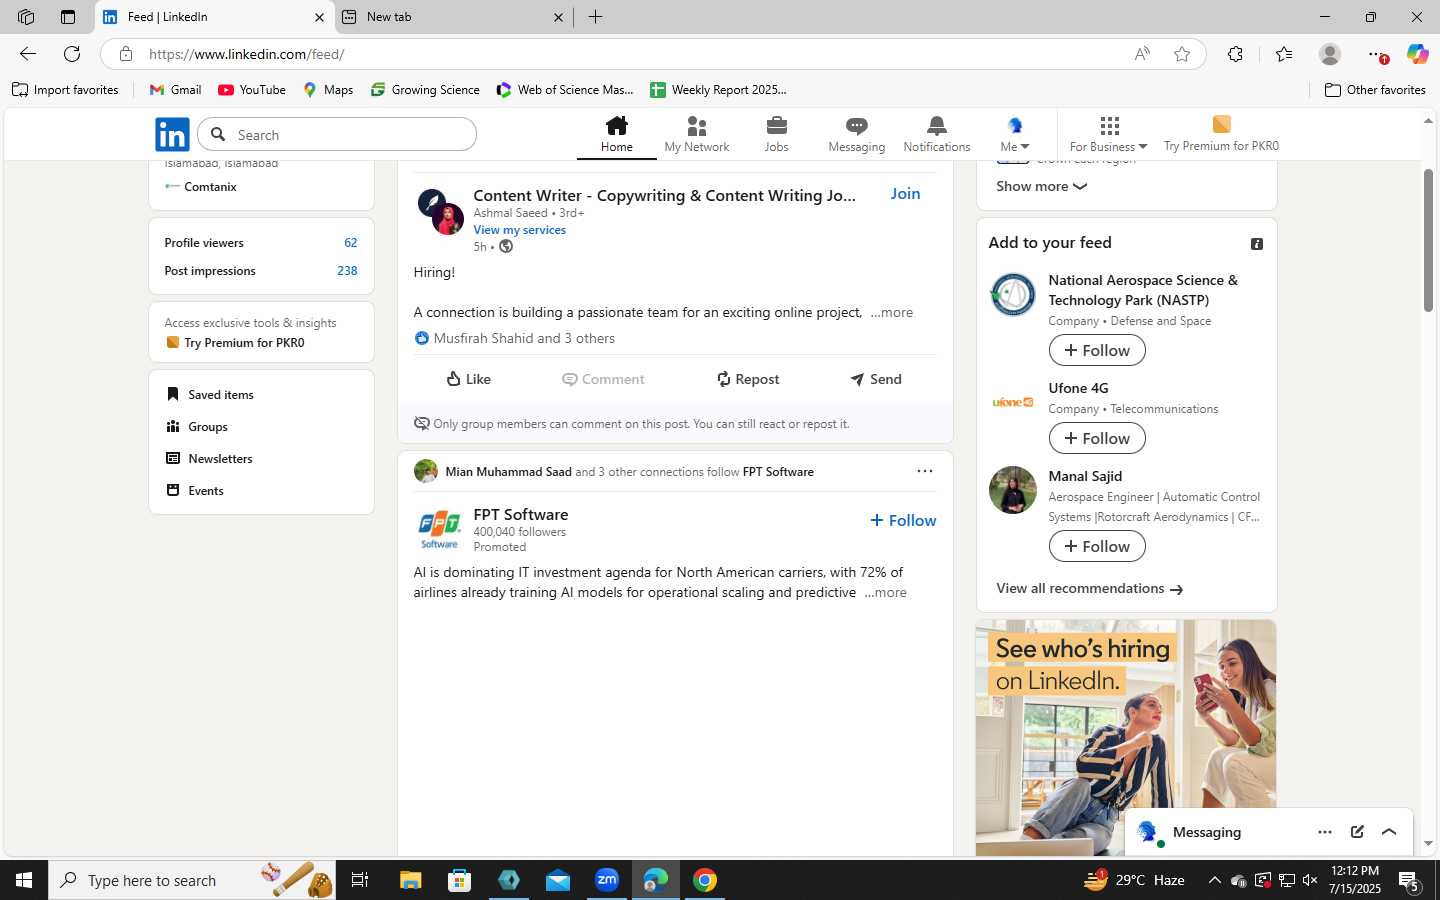Open Other favorites folder
The image size is (1440, 900).
[1375, 90]
